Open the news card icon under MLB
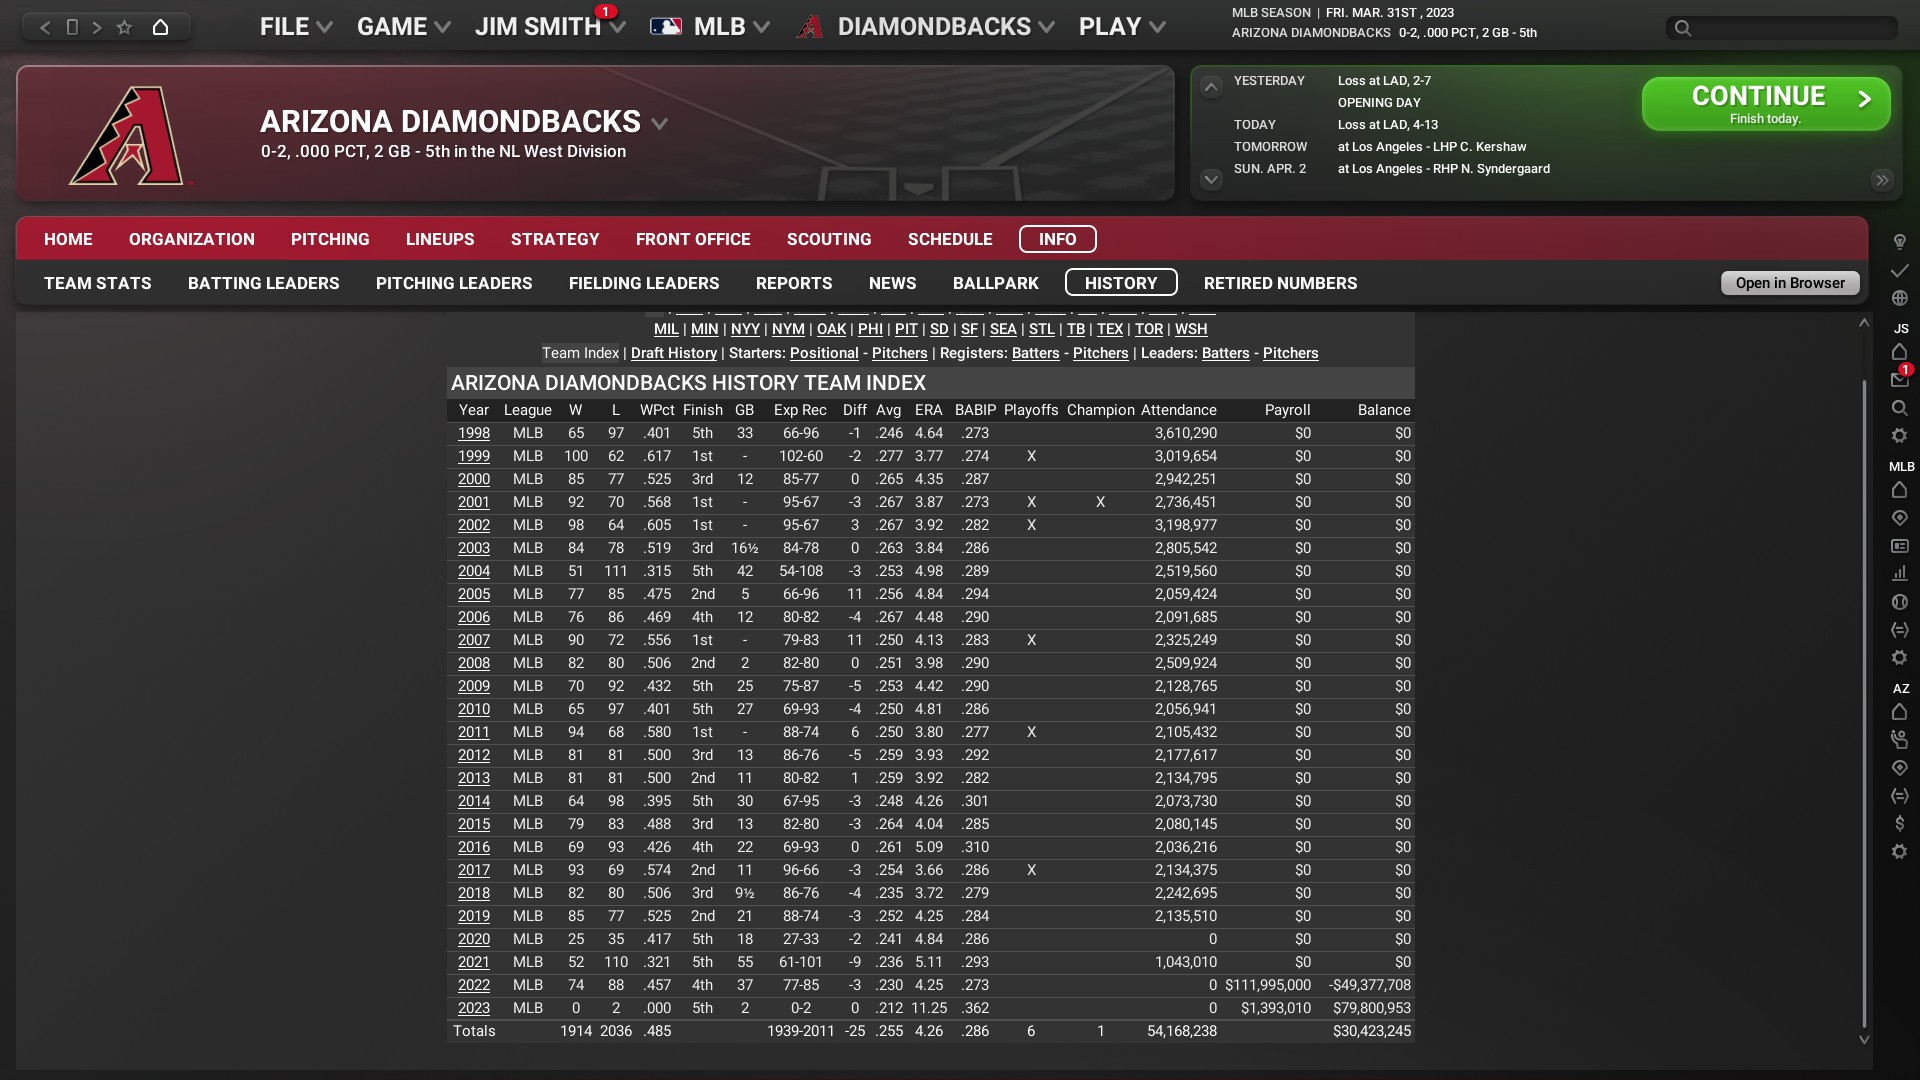1920x1080 pixels. tap(1900, 546)
